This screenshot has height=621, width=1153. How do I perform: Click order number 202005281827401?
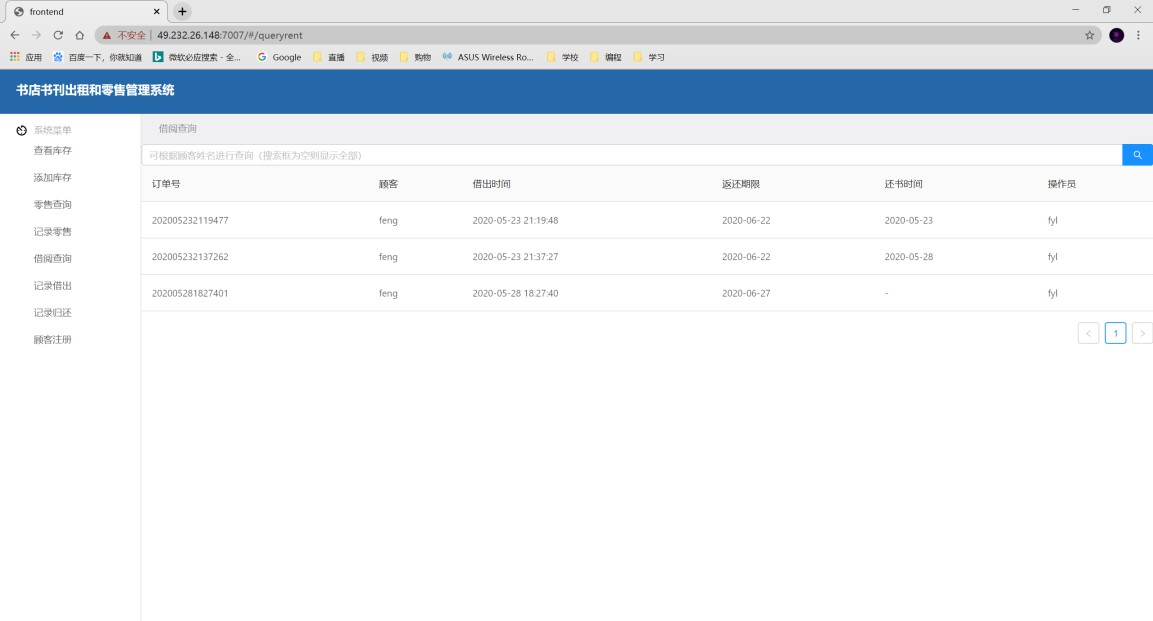pyautogui.click(x=190, y=293)
